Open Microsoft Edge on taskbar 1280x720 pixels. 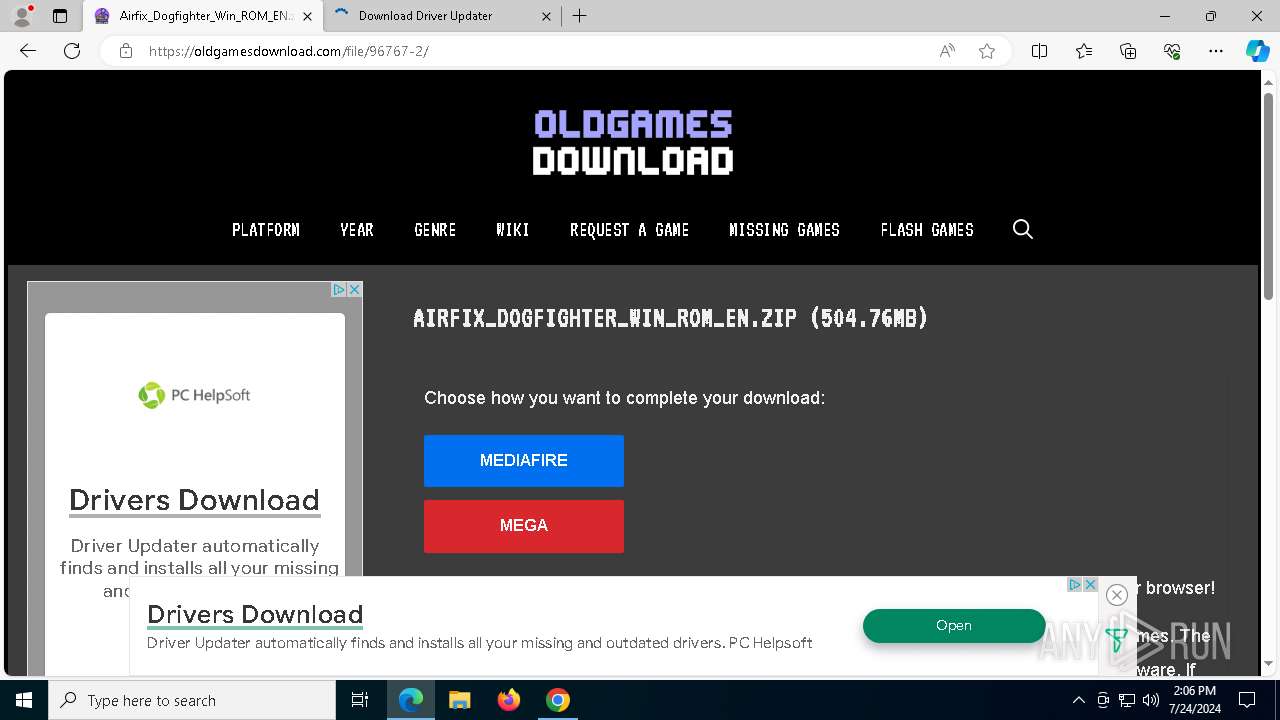click(411, 700)
